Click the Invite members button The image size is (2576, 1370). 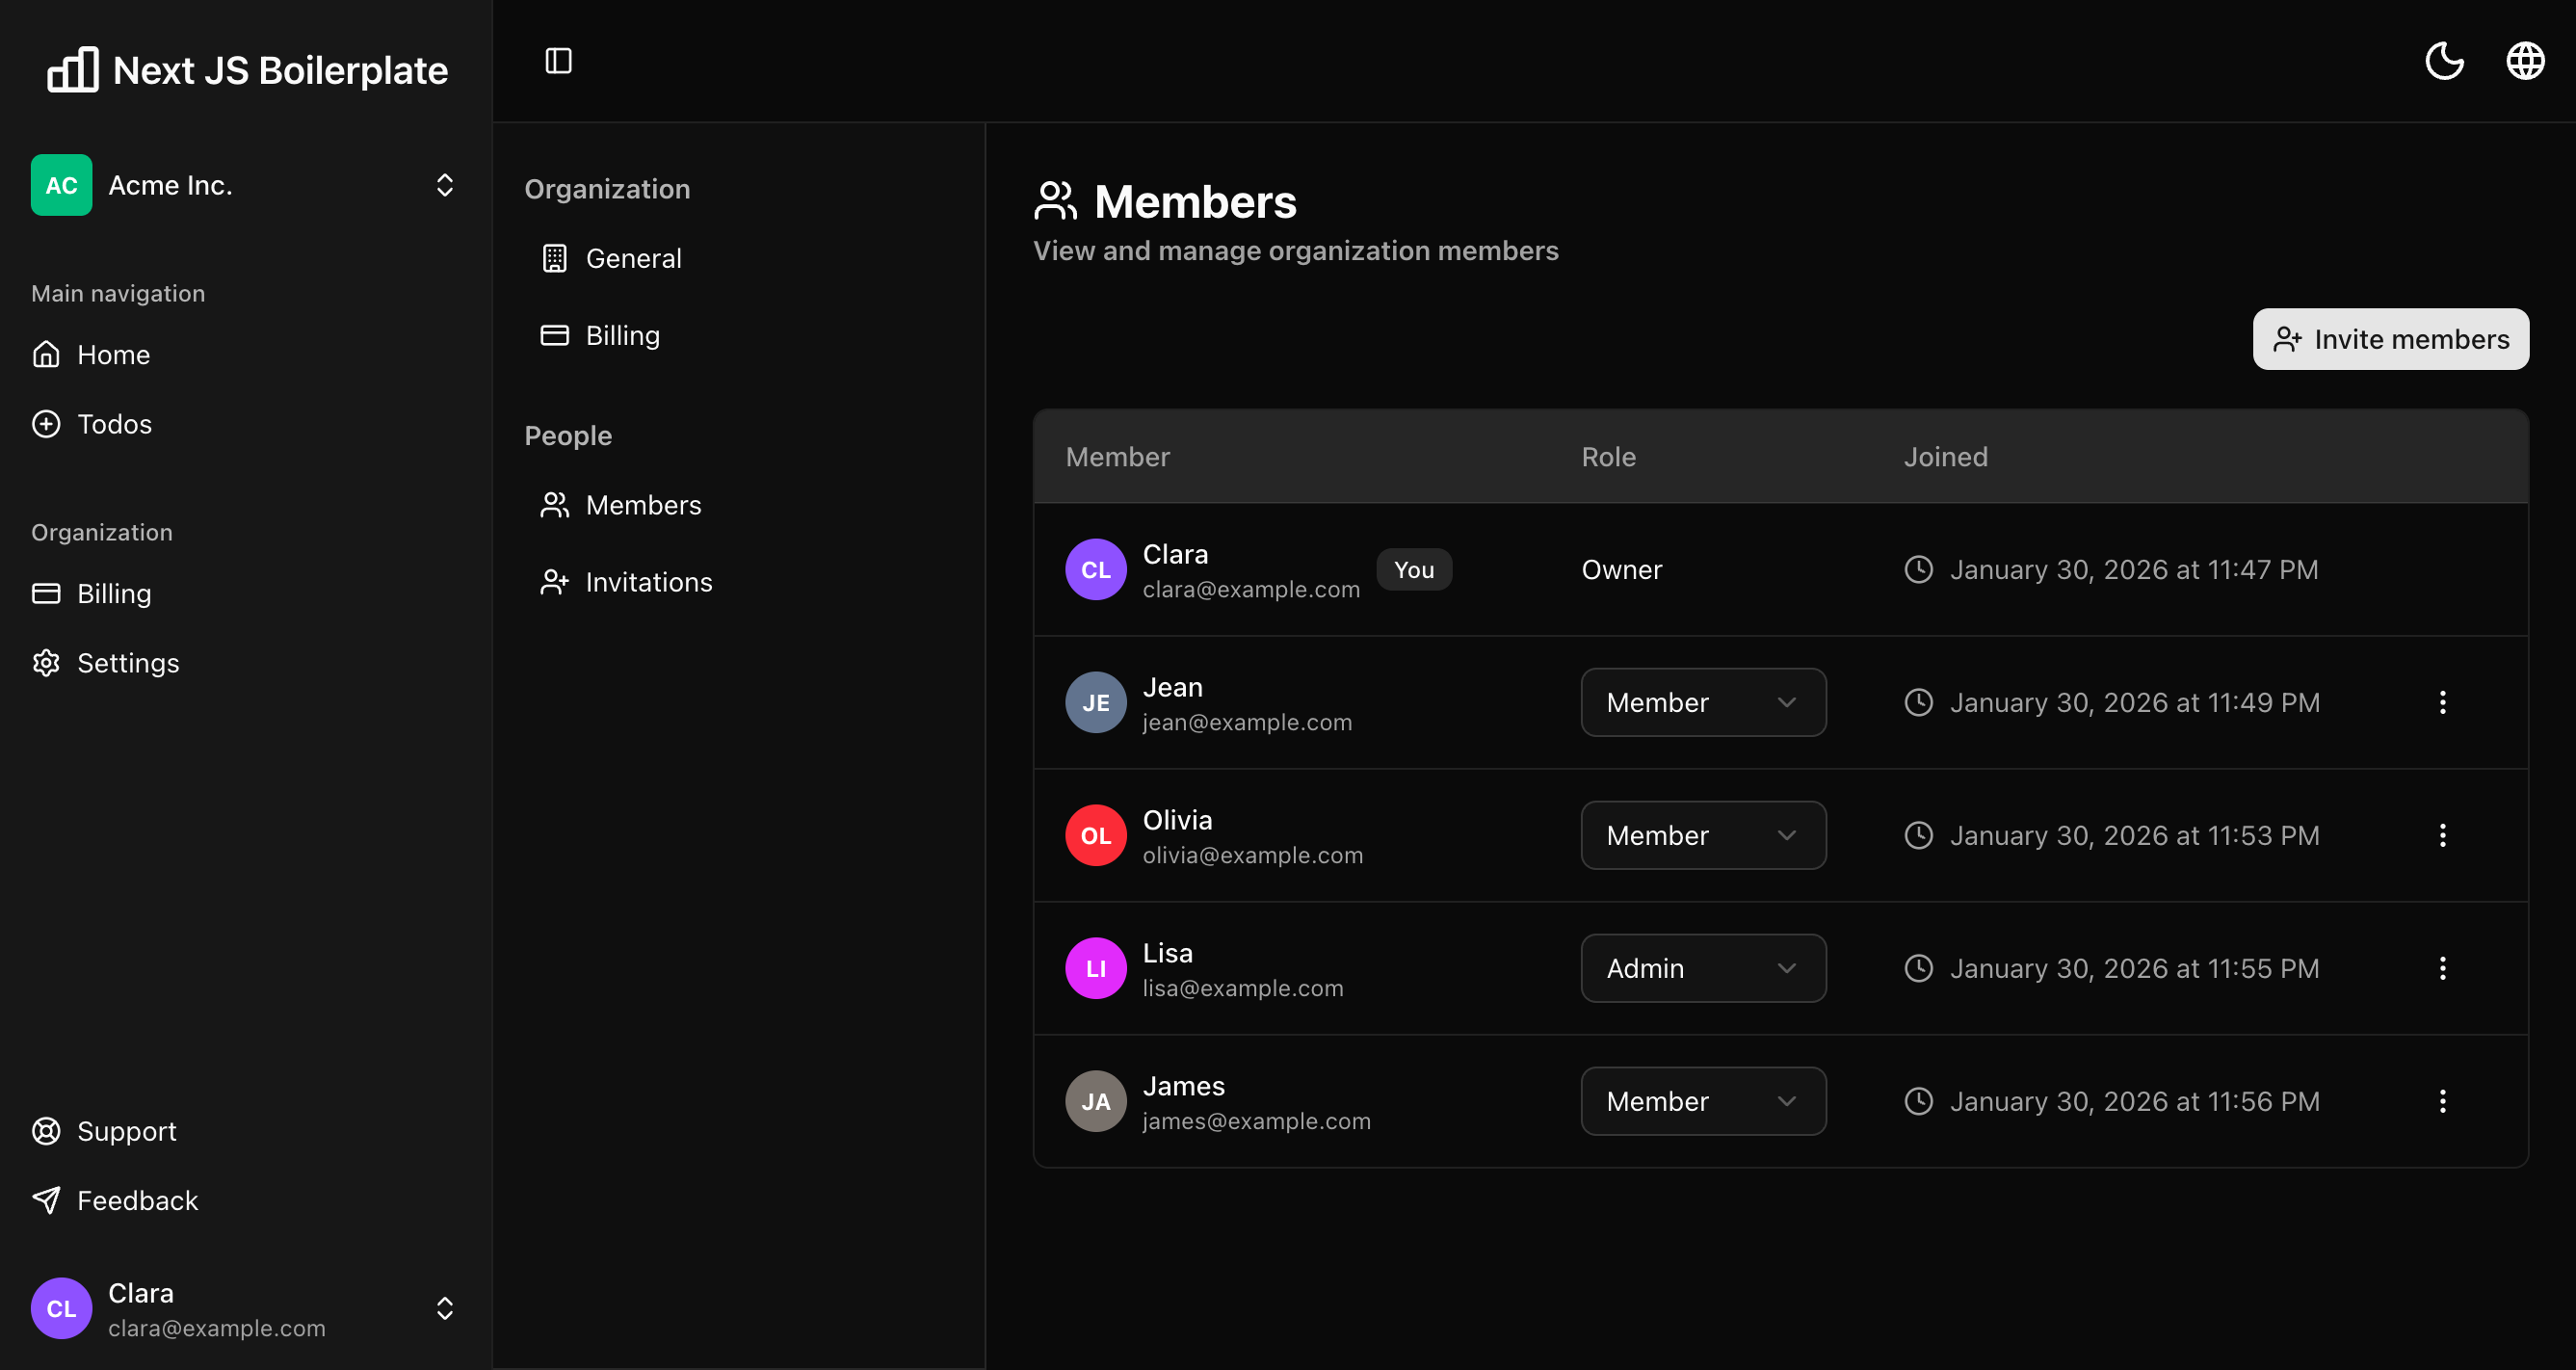click(x=2390, y=339)
